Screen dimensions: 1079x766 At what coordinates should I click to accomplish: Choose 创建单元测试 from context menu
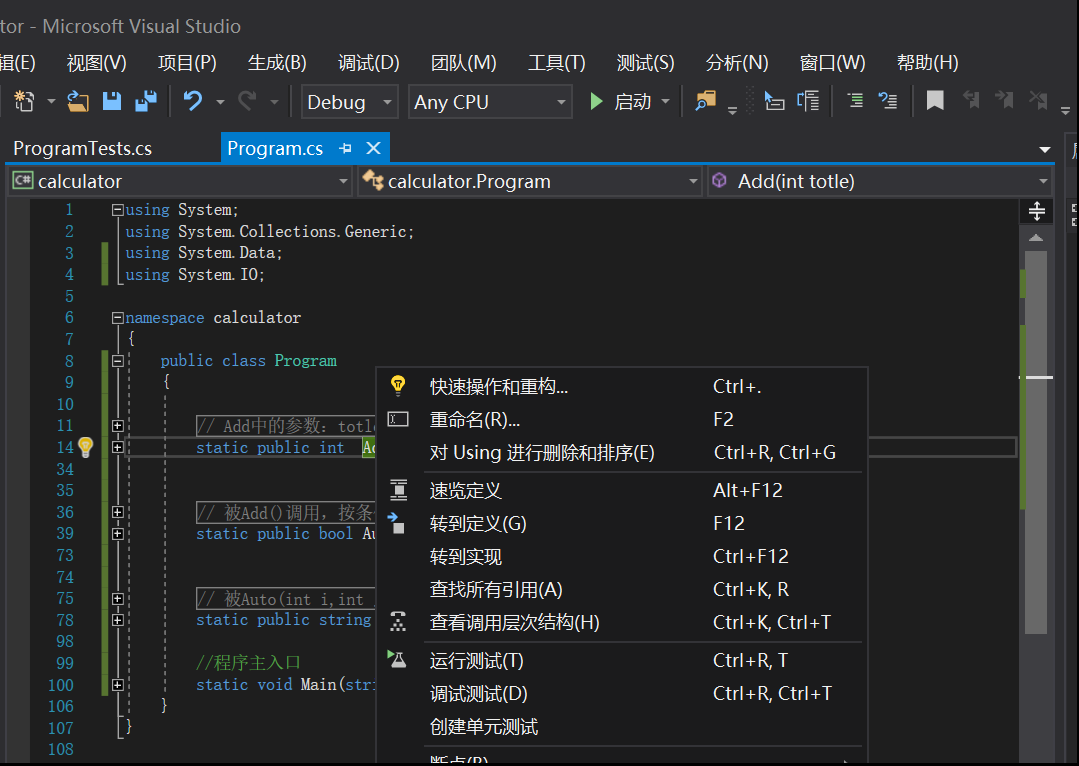[484, 727]
